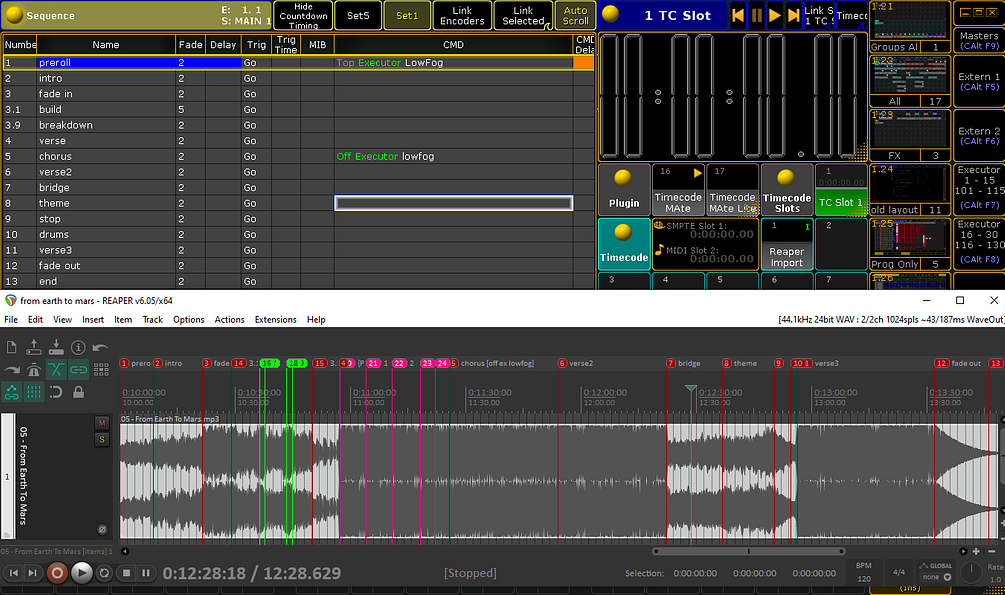Select the Reaper Import timecode cell
Screen dimensions: 1005x595
pyautogui.click(x=786, y=244)
